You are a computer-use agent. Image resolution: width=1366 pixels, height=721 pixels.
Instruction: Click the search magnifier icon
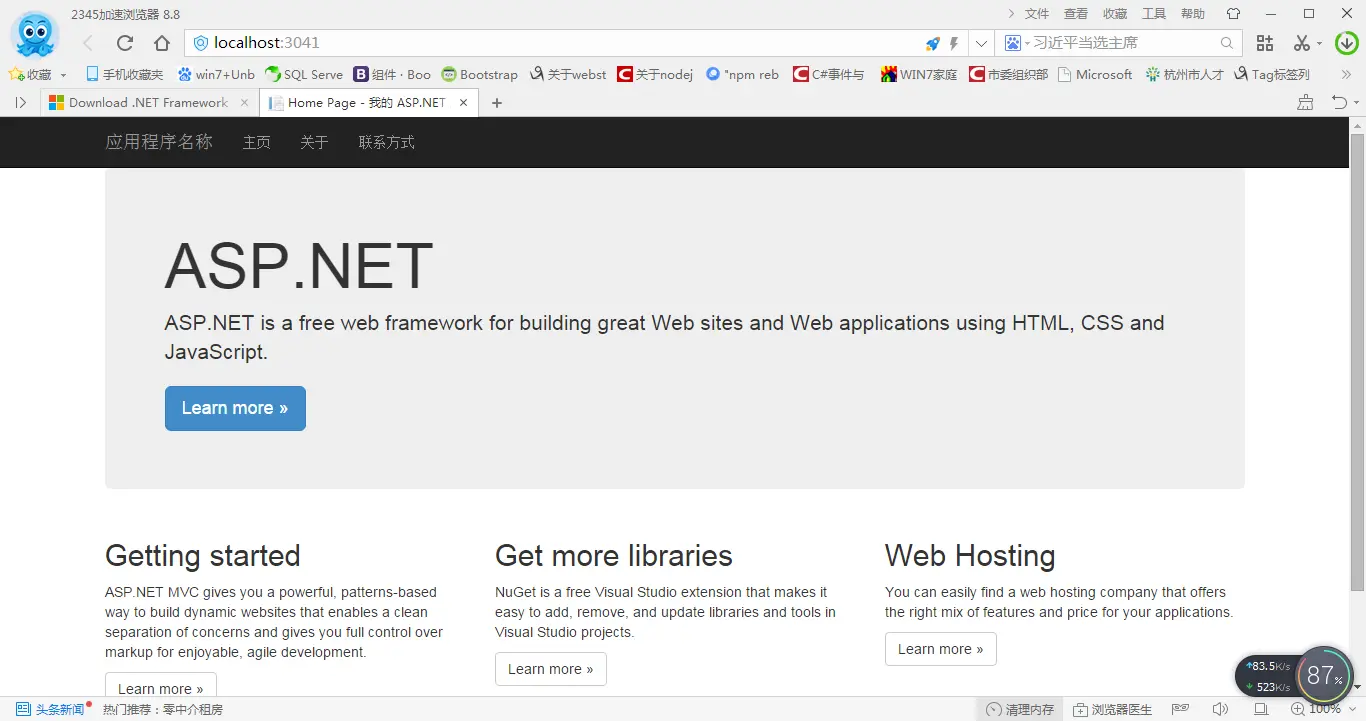coord(1227,43)
